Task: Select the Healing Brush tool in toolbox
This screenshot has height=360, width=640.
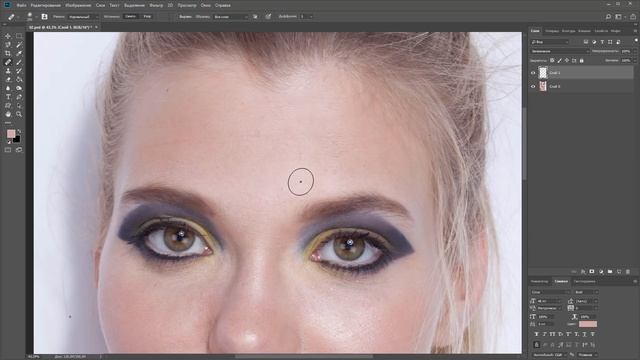Action: (8, 62)
